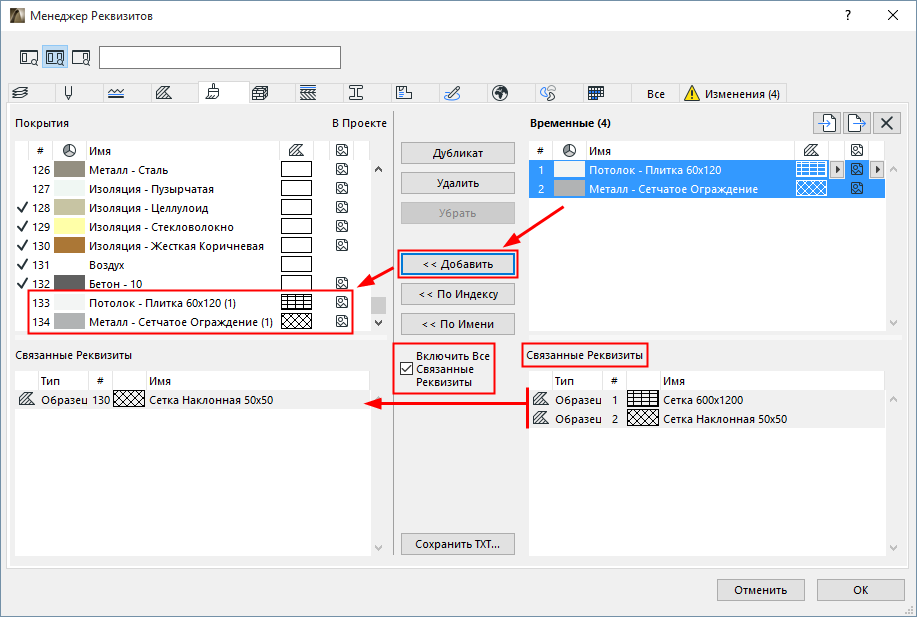Select row 127 Изоляция - Пузырчатая
The height and width of the screenshot is (617, 917).
pyautogui.click(x=192, y=189)
